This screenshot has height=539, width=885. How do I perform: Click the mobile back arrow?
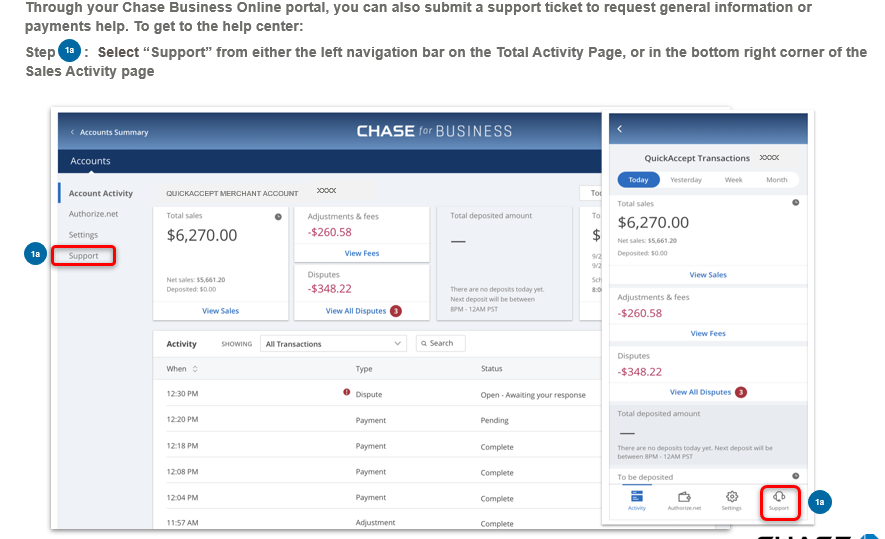pos(620,129)
